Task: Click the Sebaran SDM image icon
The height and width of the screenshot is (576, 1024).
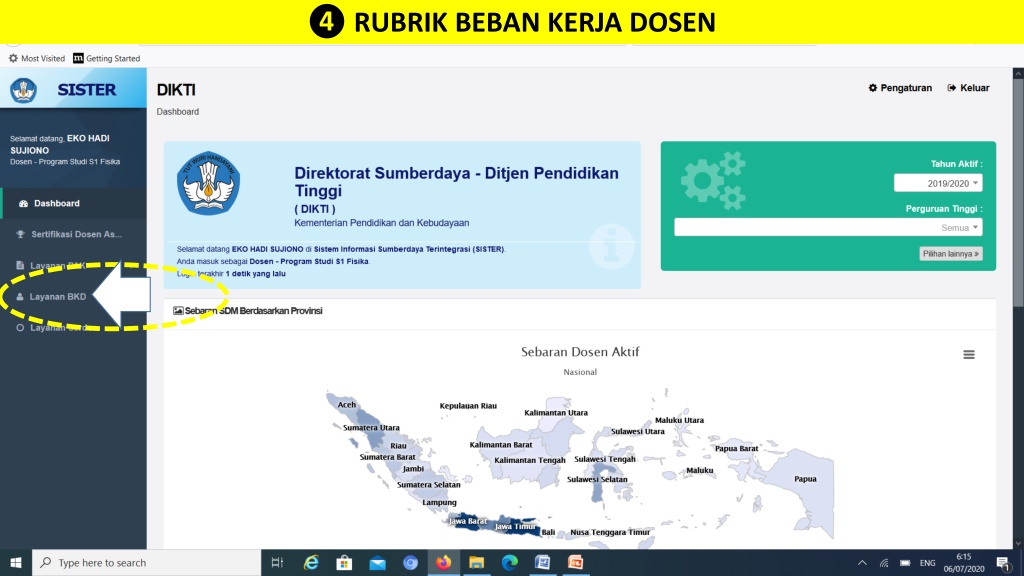Action: coord(178,311)
